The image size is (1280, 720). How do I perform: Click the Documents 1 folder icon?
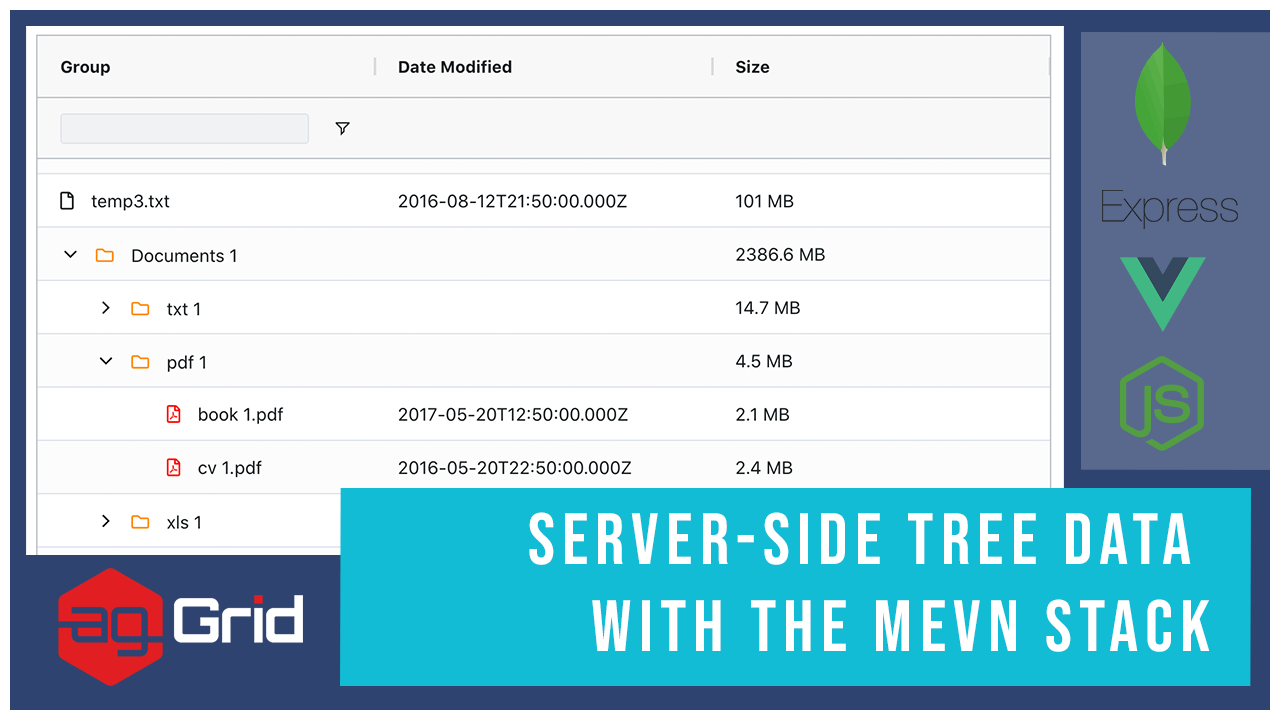point(105,255)
